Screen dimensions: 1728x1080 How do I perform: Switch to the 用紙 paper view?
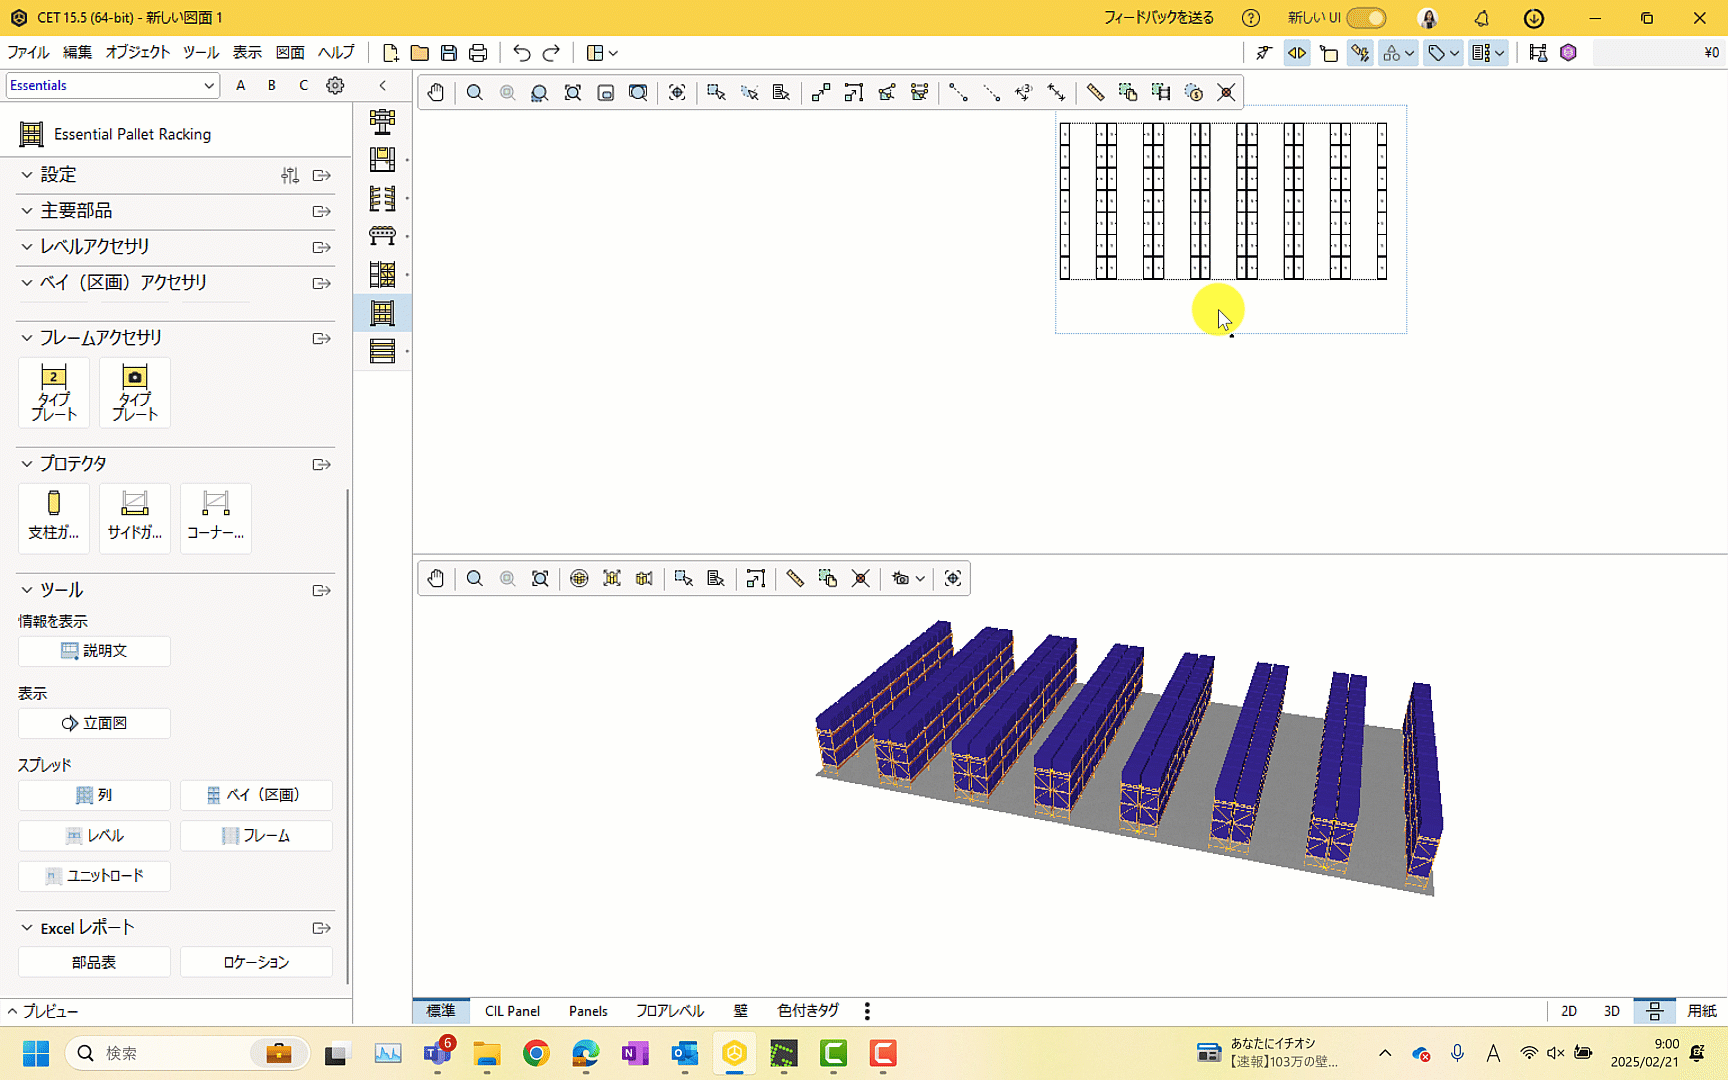(1702, 1011)
